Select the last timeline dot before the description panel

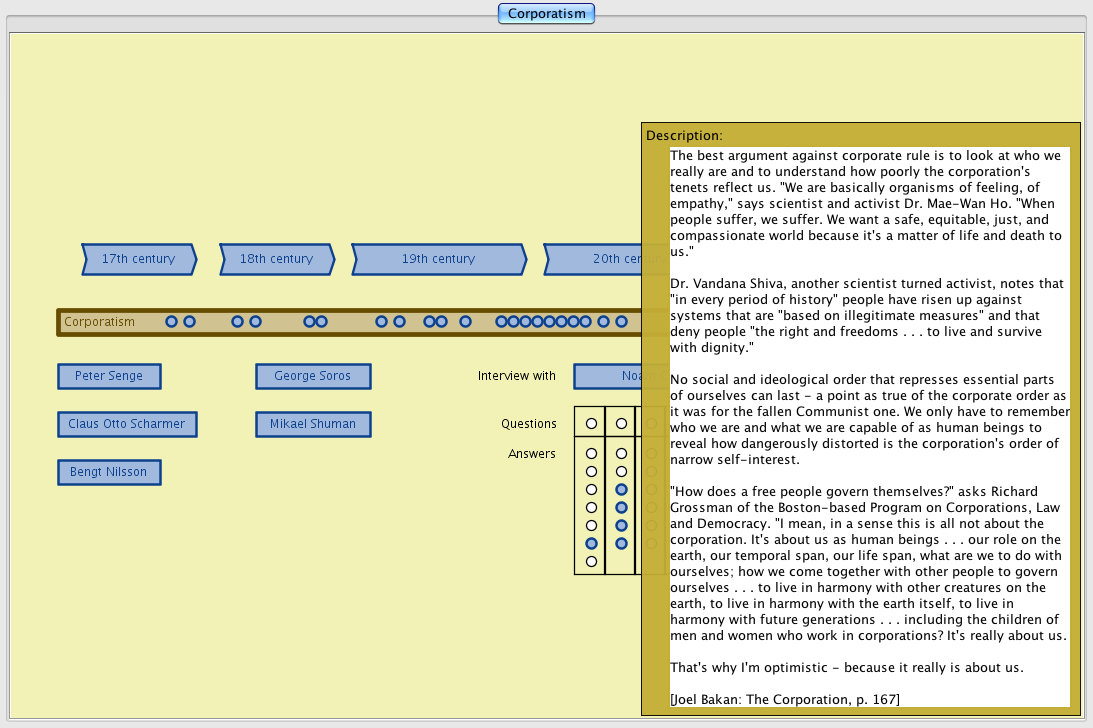621,322
